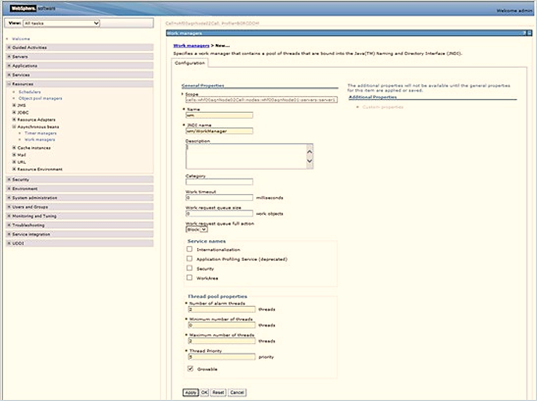Expand the Troubleshooting section icon
Screen dimensions: 537x401
[x=9, y=225]
